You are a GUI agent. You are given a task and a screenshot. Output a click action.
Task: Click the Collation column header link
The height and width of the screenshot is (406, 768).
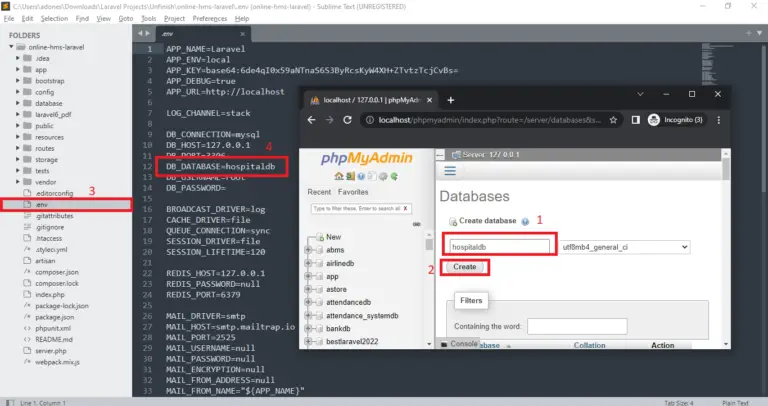[589, 345]
